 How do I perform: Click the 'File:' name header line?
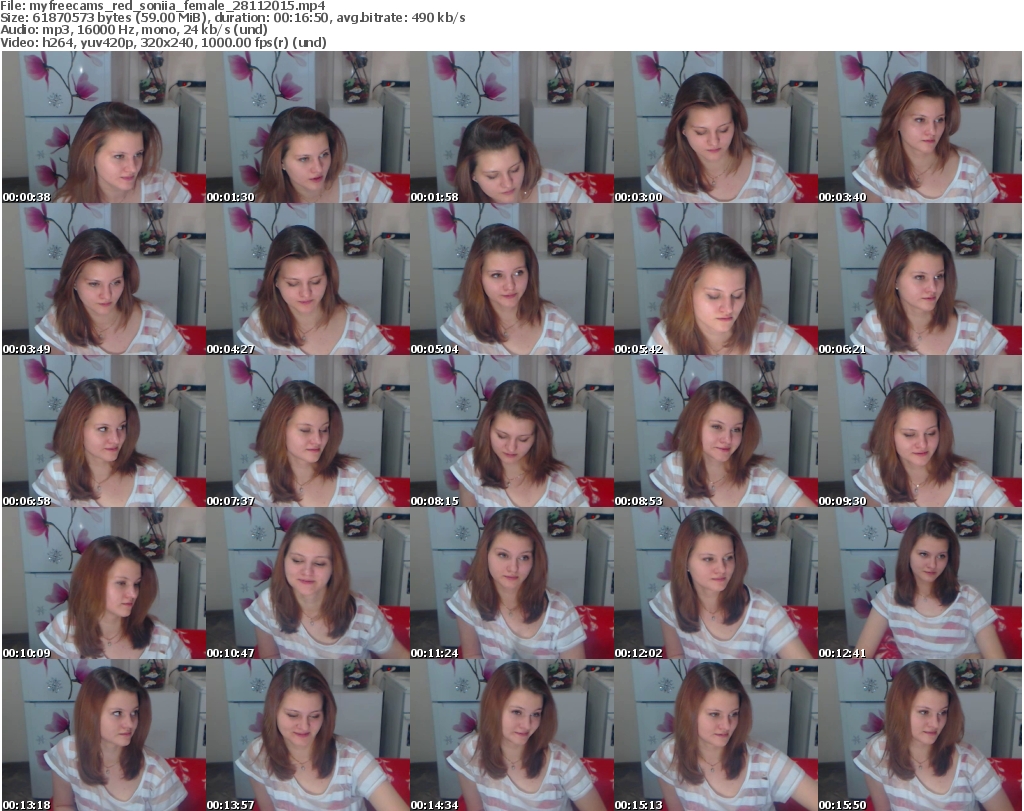(163, 6)
